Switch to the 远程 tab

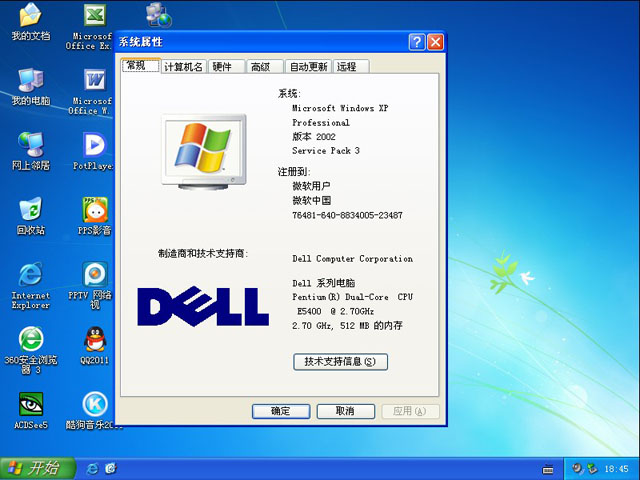(x=351, y=67)
